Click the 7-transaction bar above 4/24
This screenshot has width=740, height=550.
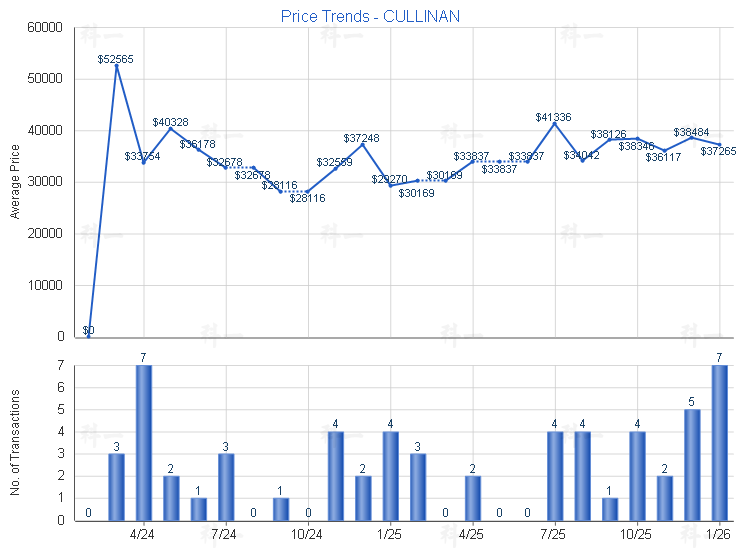click(144, 442)
